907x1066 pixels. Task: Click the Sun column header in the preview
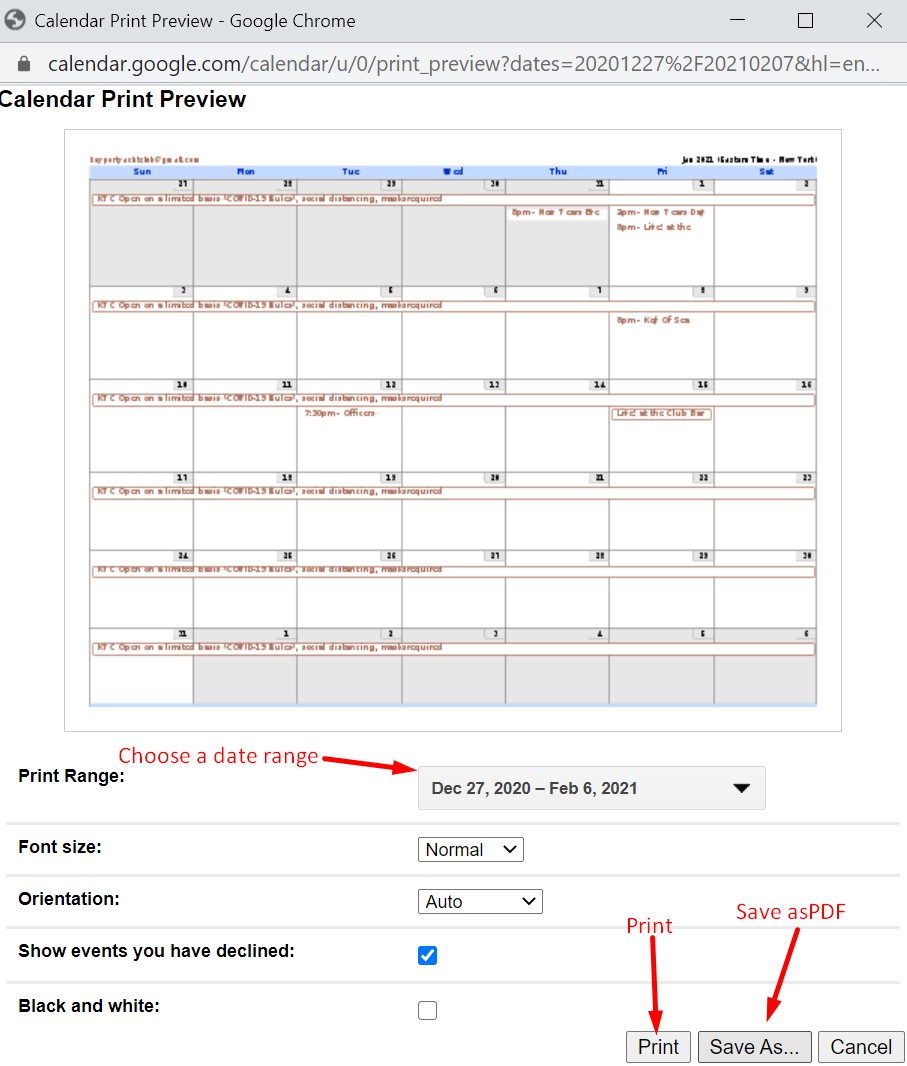142,172
